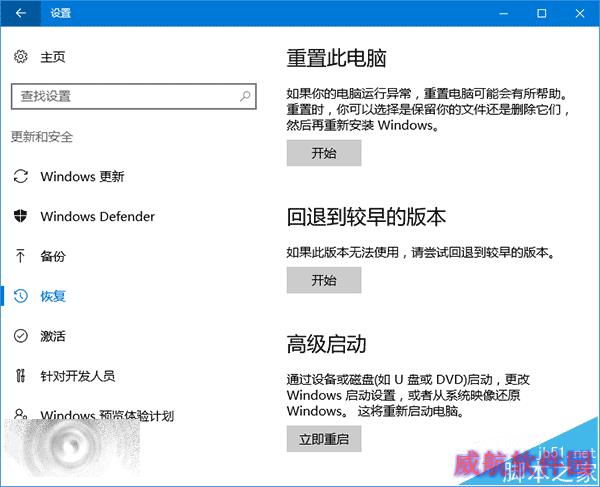The height and width of the screenshot is (487, 600).
Task: Click the back arrow in title bar
Action: 20,13
